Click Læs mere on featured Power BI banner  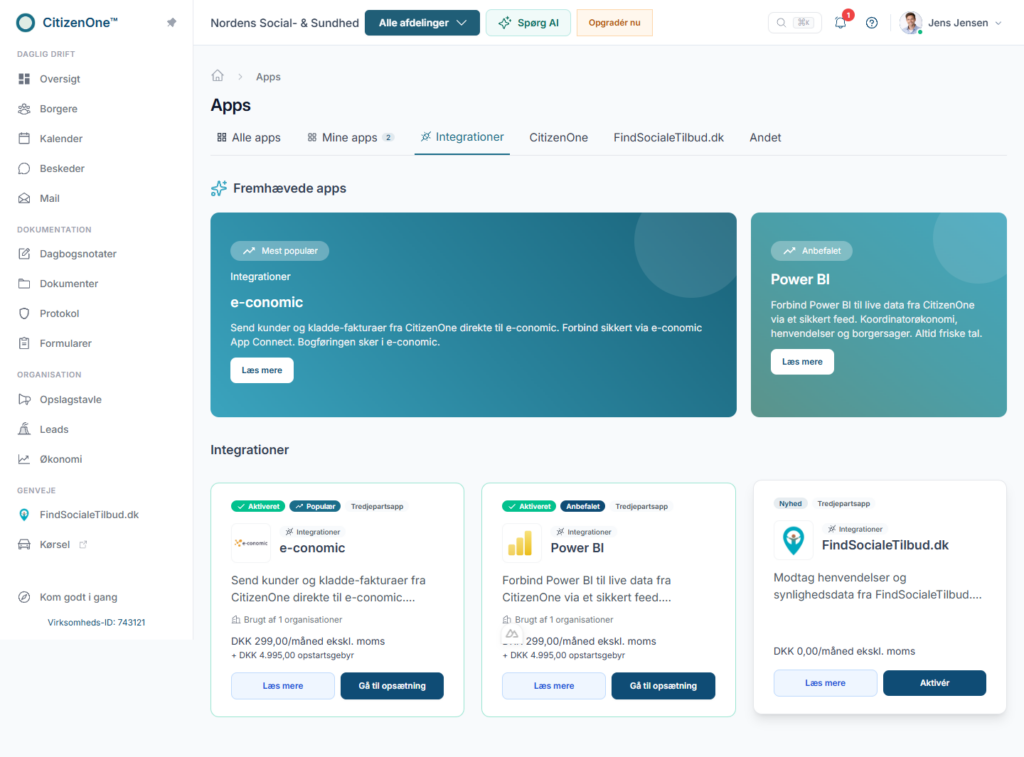tap(802, 362)
